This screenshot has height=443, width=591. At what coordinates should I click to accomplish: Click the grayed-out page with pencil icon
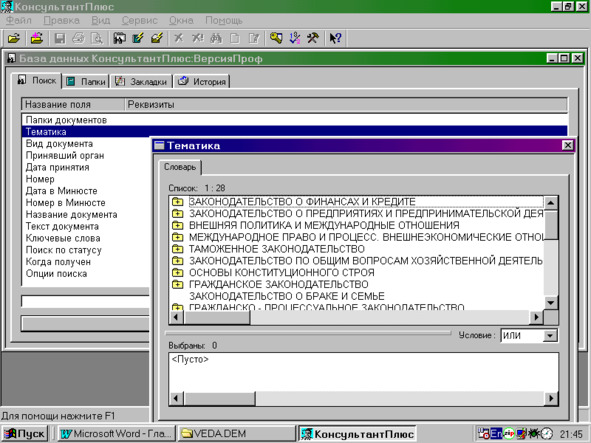(x=254, y=38)
